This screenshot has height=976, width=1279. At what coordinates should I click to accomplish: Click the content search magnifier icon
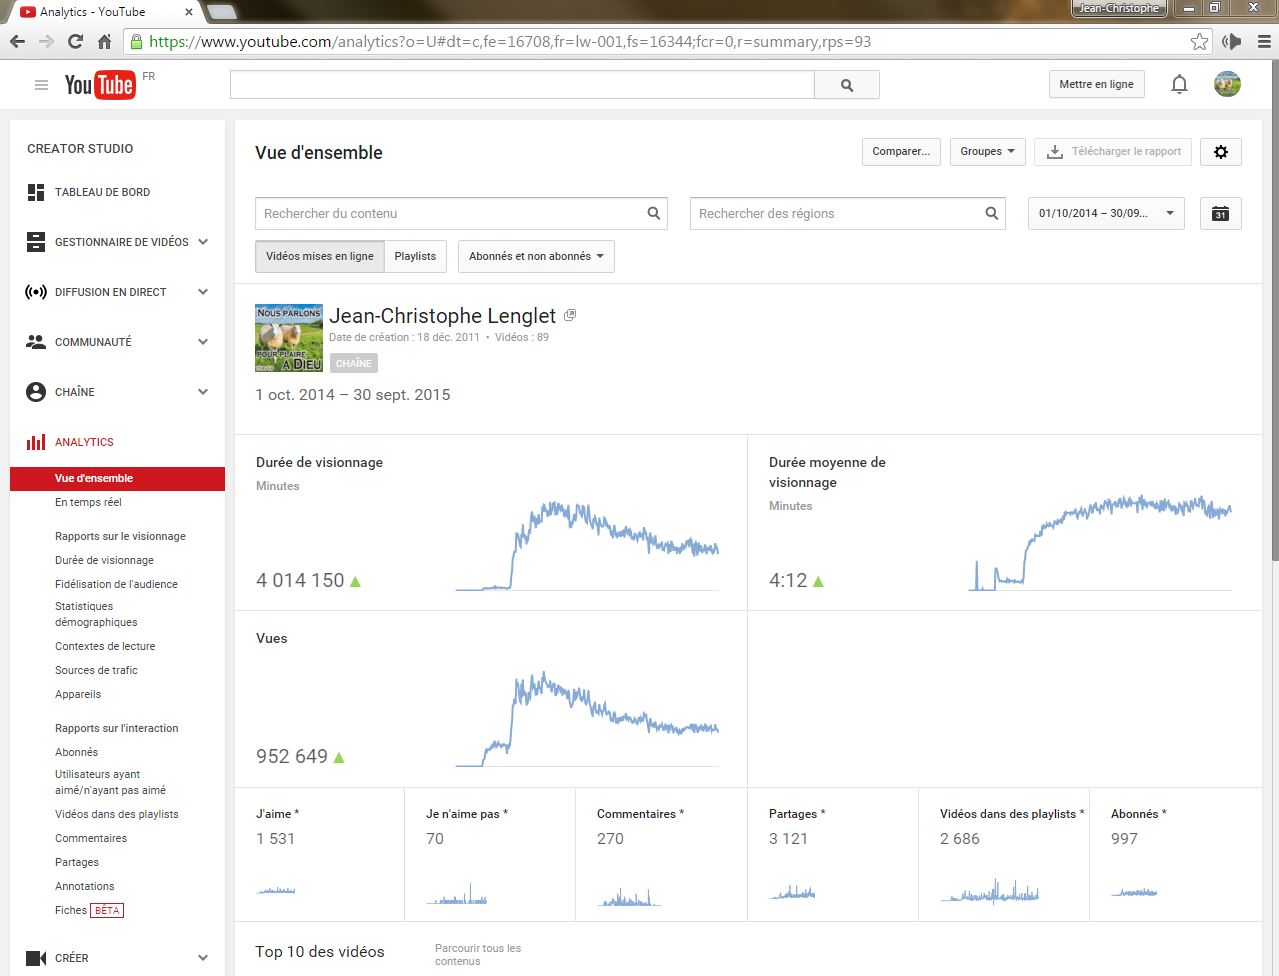tap(653, 213)
